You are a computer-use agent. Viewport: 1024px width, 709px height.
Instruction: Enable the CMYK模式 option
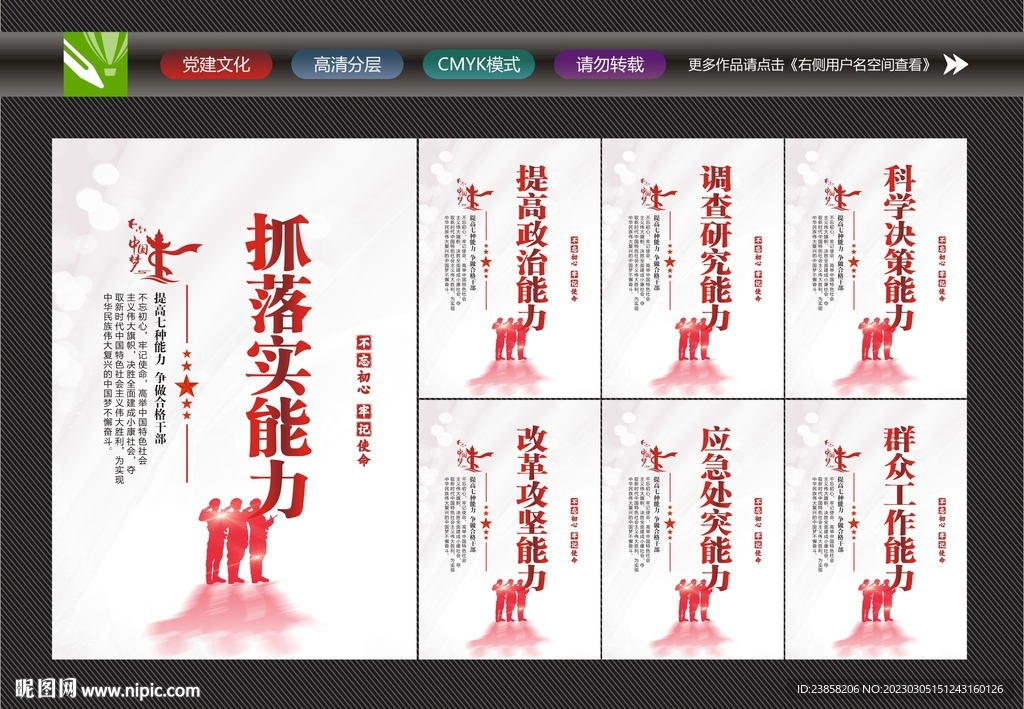pyautogui.click(x=477, y=64)
